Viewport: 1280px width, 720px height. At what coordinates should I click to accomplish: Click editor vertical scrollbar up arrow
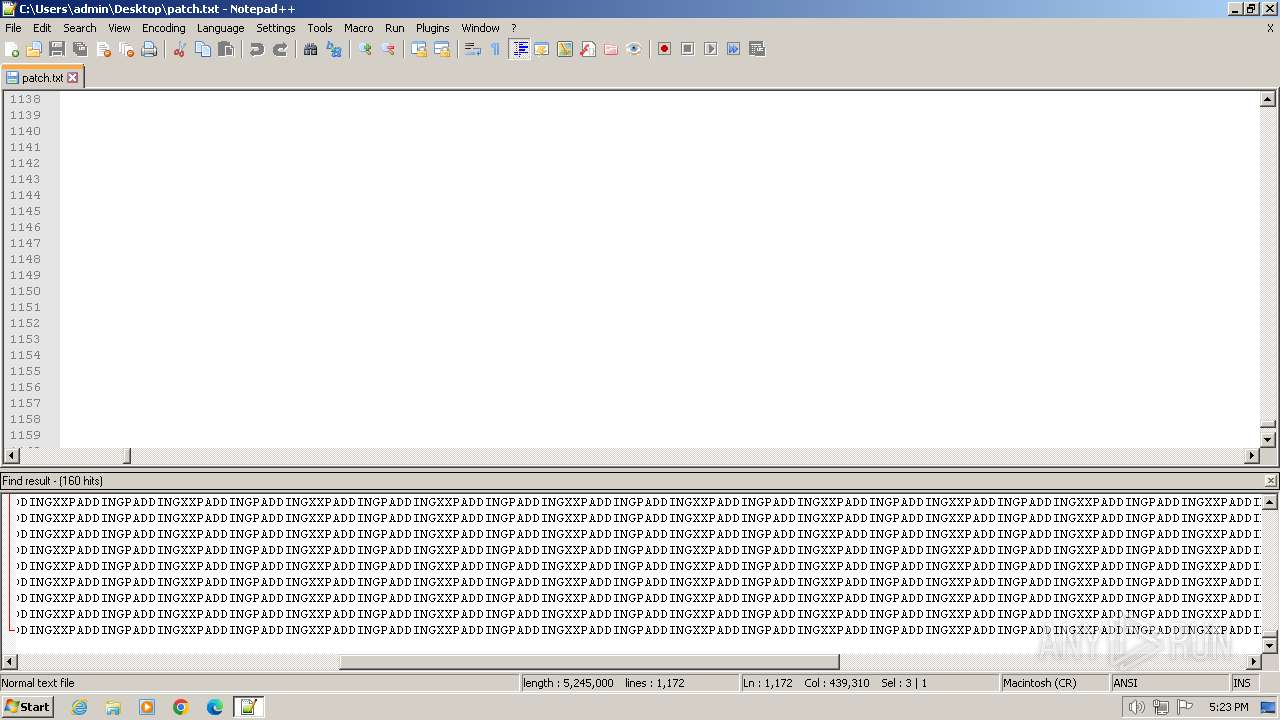pos(1268,99)
